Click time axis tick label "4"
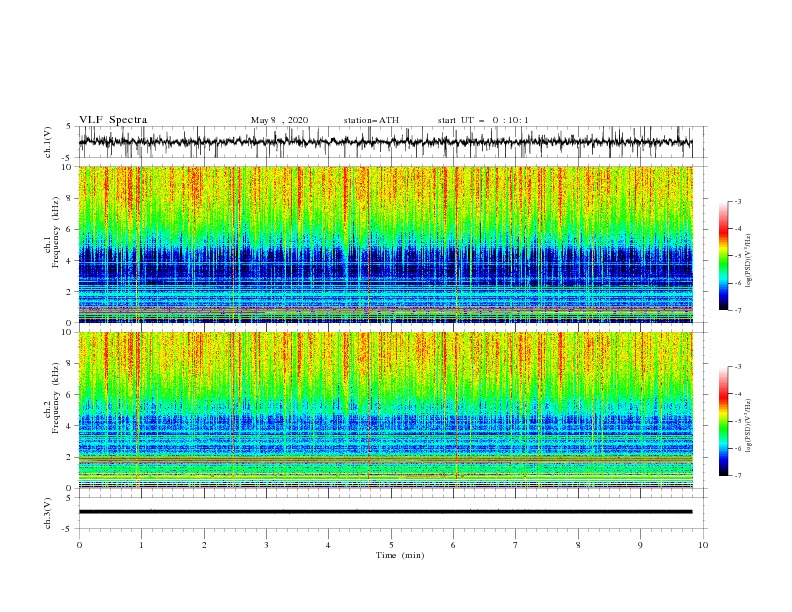 [328, 545]
